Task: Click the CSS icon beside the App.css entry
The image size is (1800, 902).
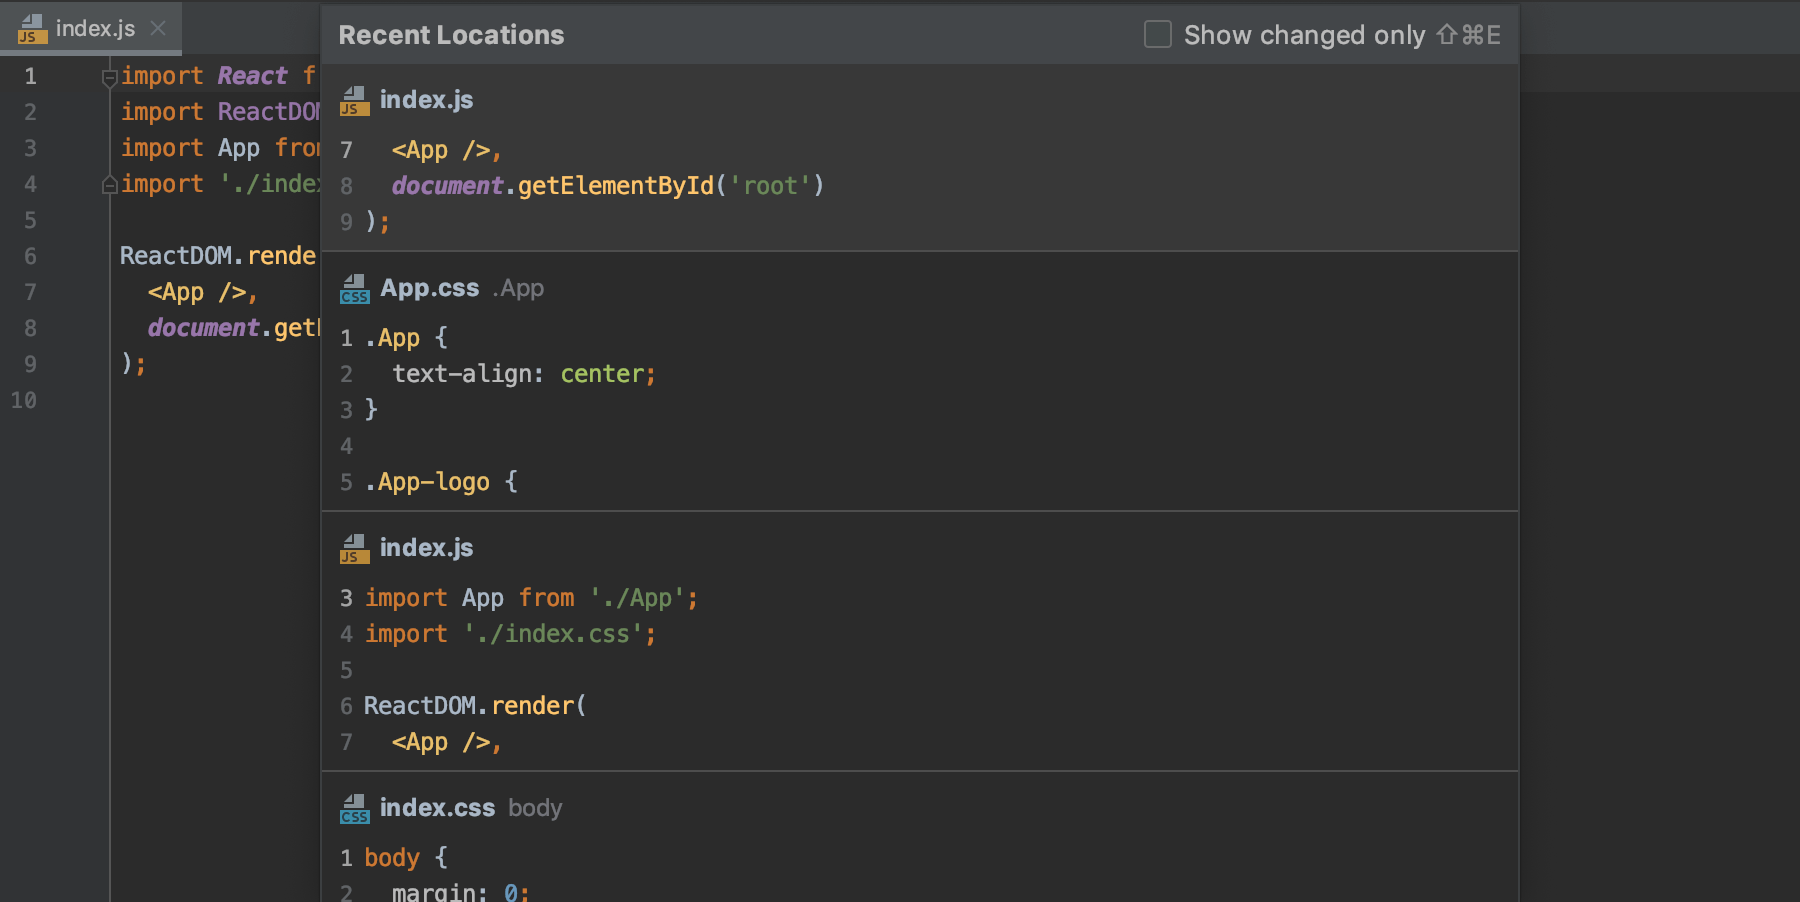Action: [x=354, y=288]
